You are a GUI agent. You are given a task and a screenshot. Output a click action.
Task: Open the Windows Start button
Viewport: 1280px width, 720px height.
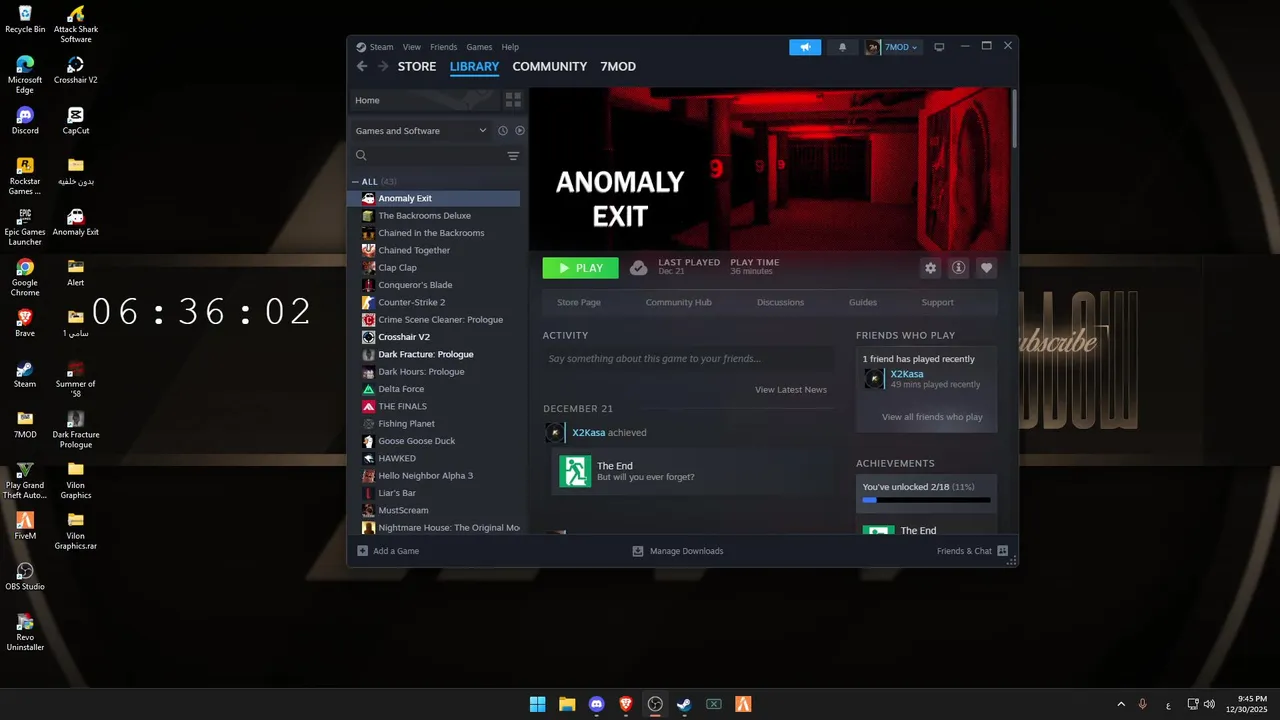pos(538,704)
